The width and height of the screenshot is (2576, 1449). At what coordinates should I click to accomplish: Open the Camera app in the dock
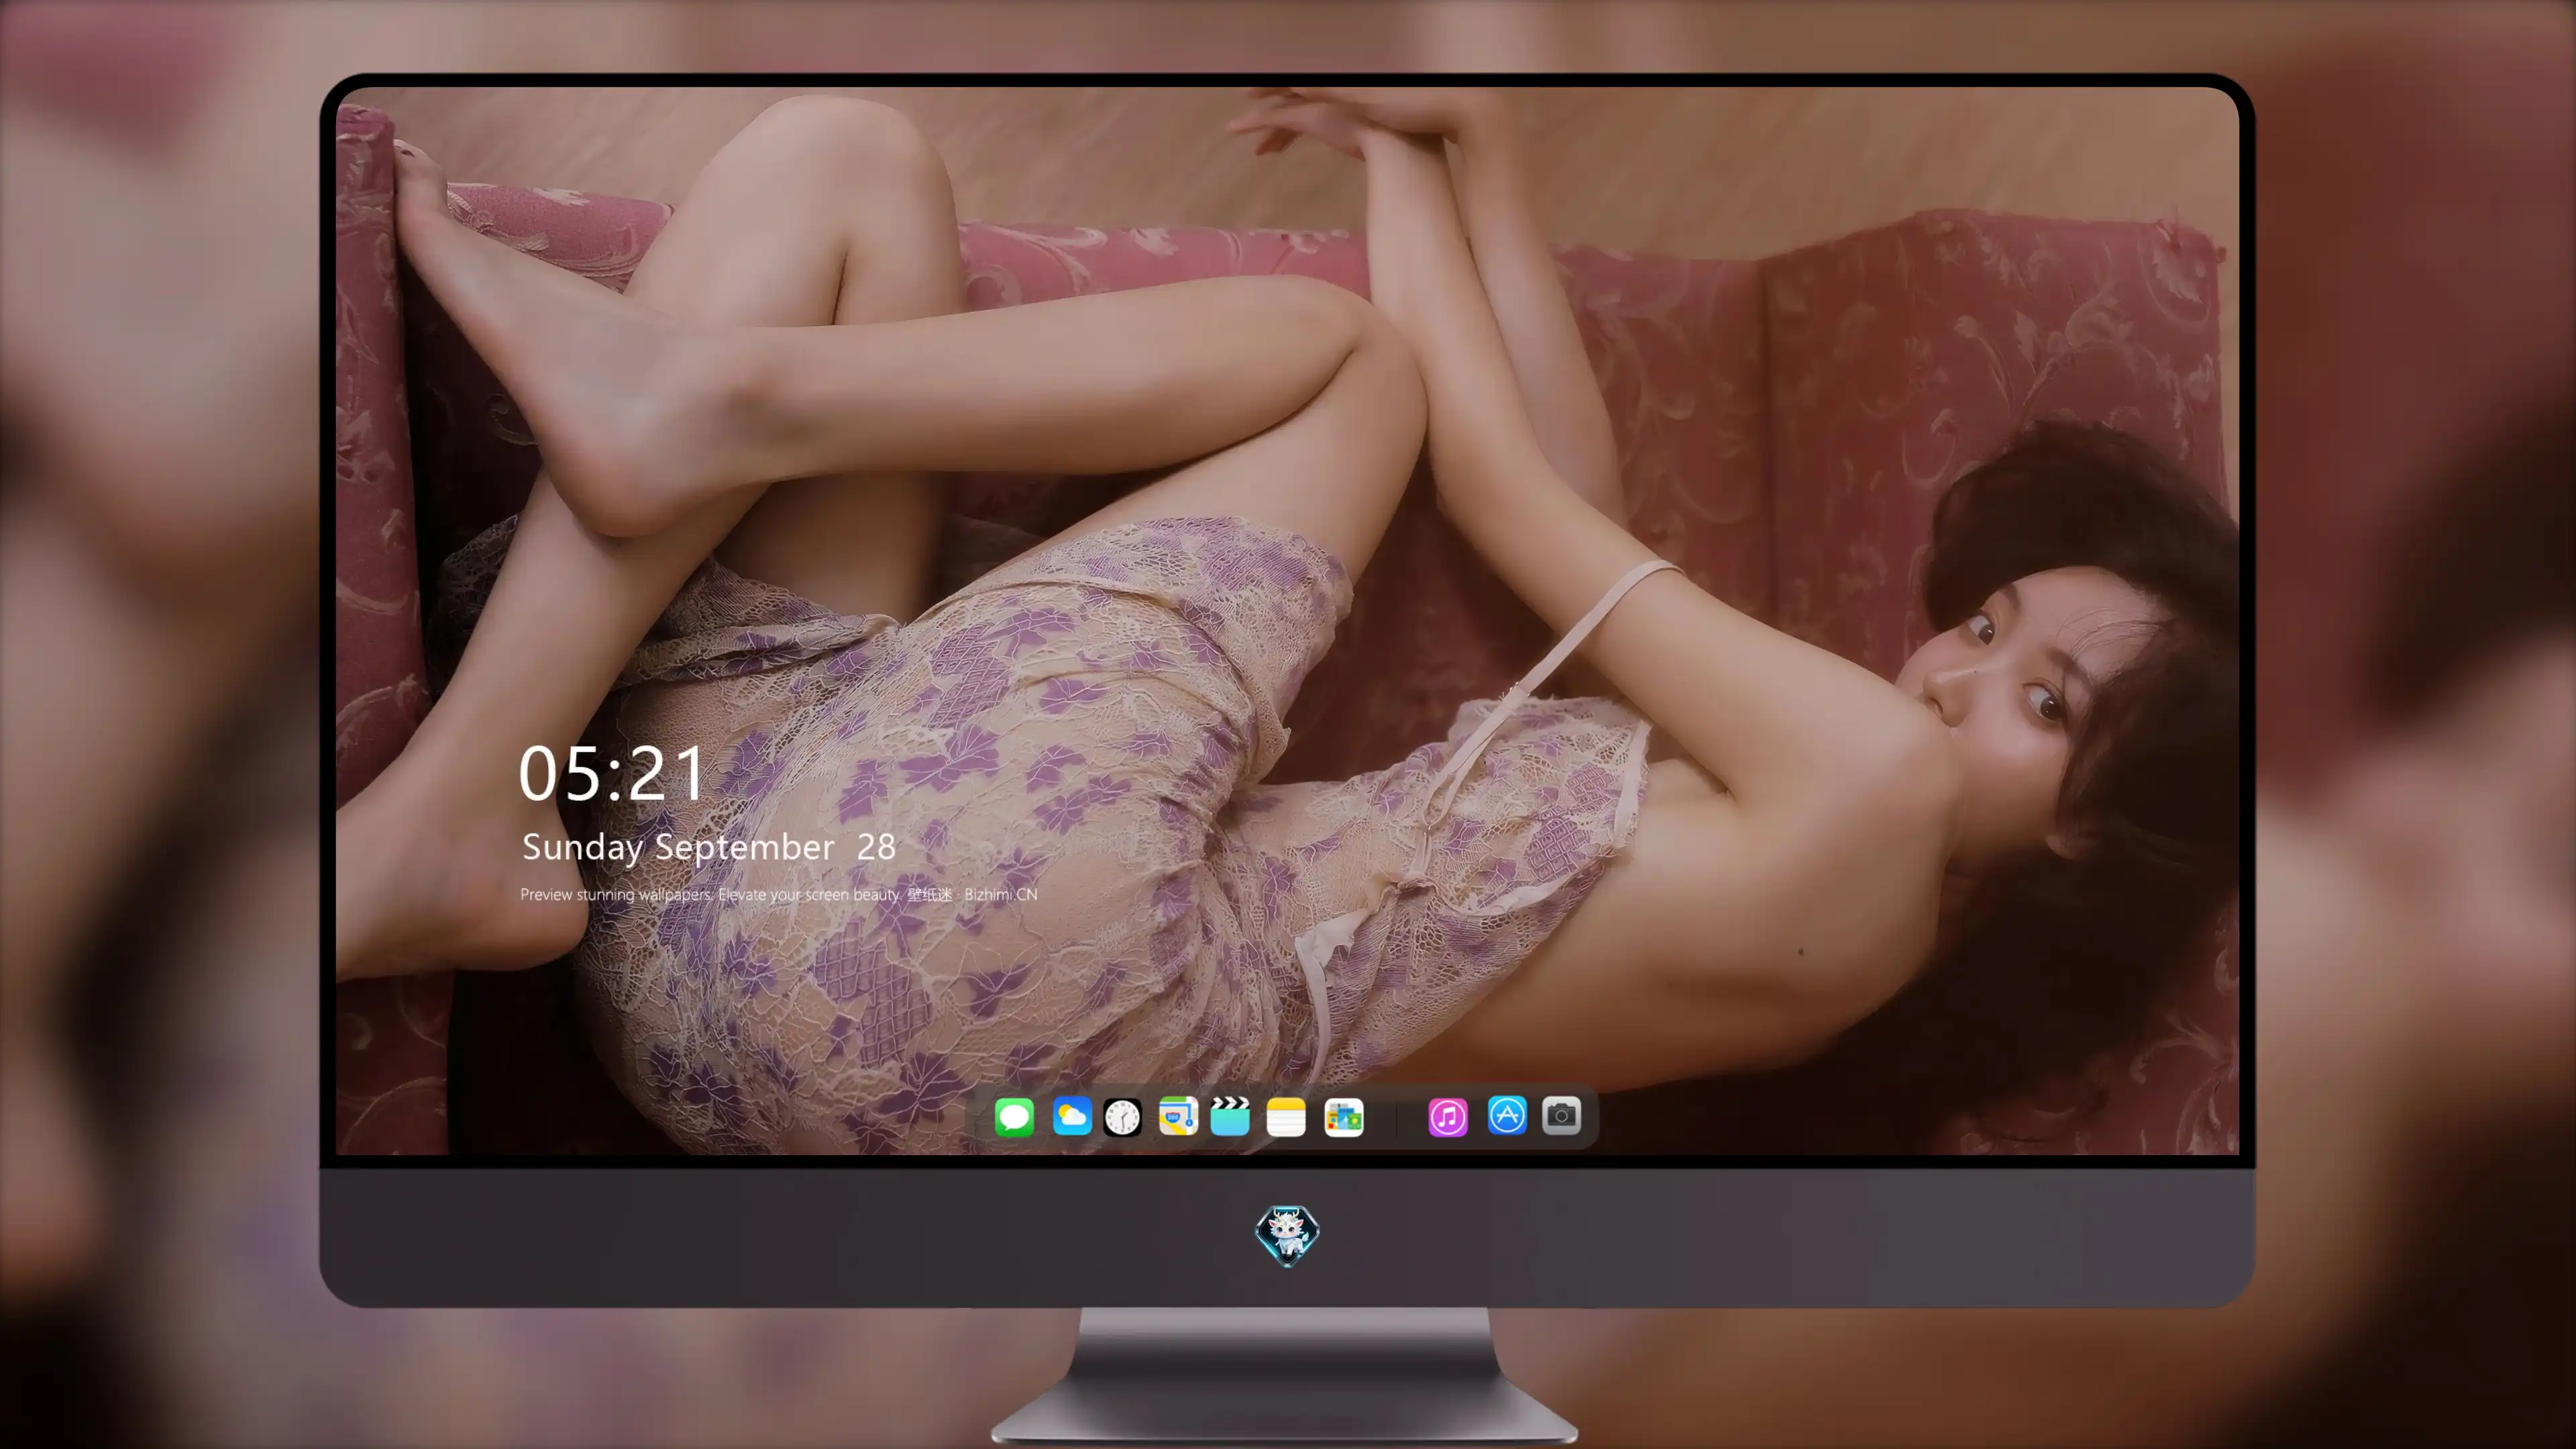pyautogui.click(x=1561, y=1116)
